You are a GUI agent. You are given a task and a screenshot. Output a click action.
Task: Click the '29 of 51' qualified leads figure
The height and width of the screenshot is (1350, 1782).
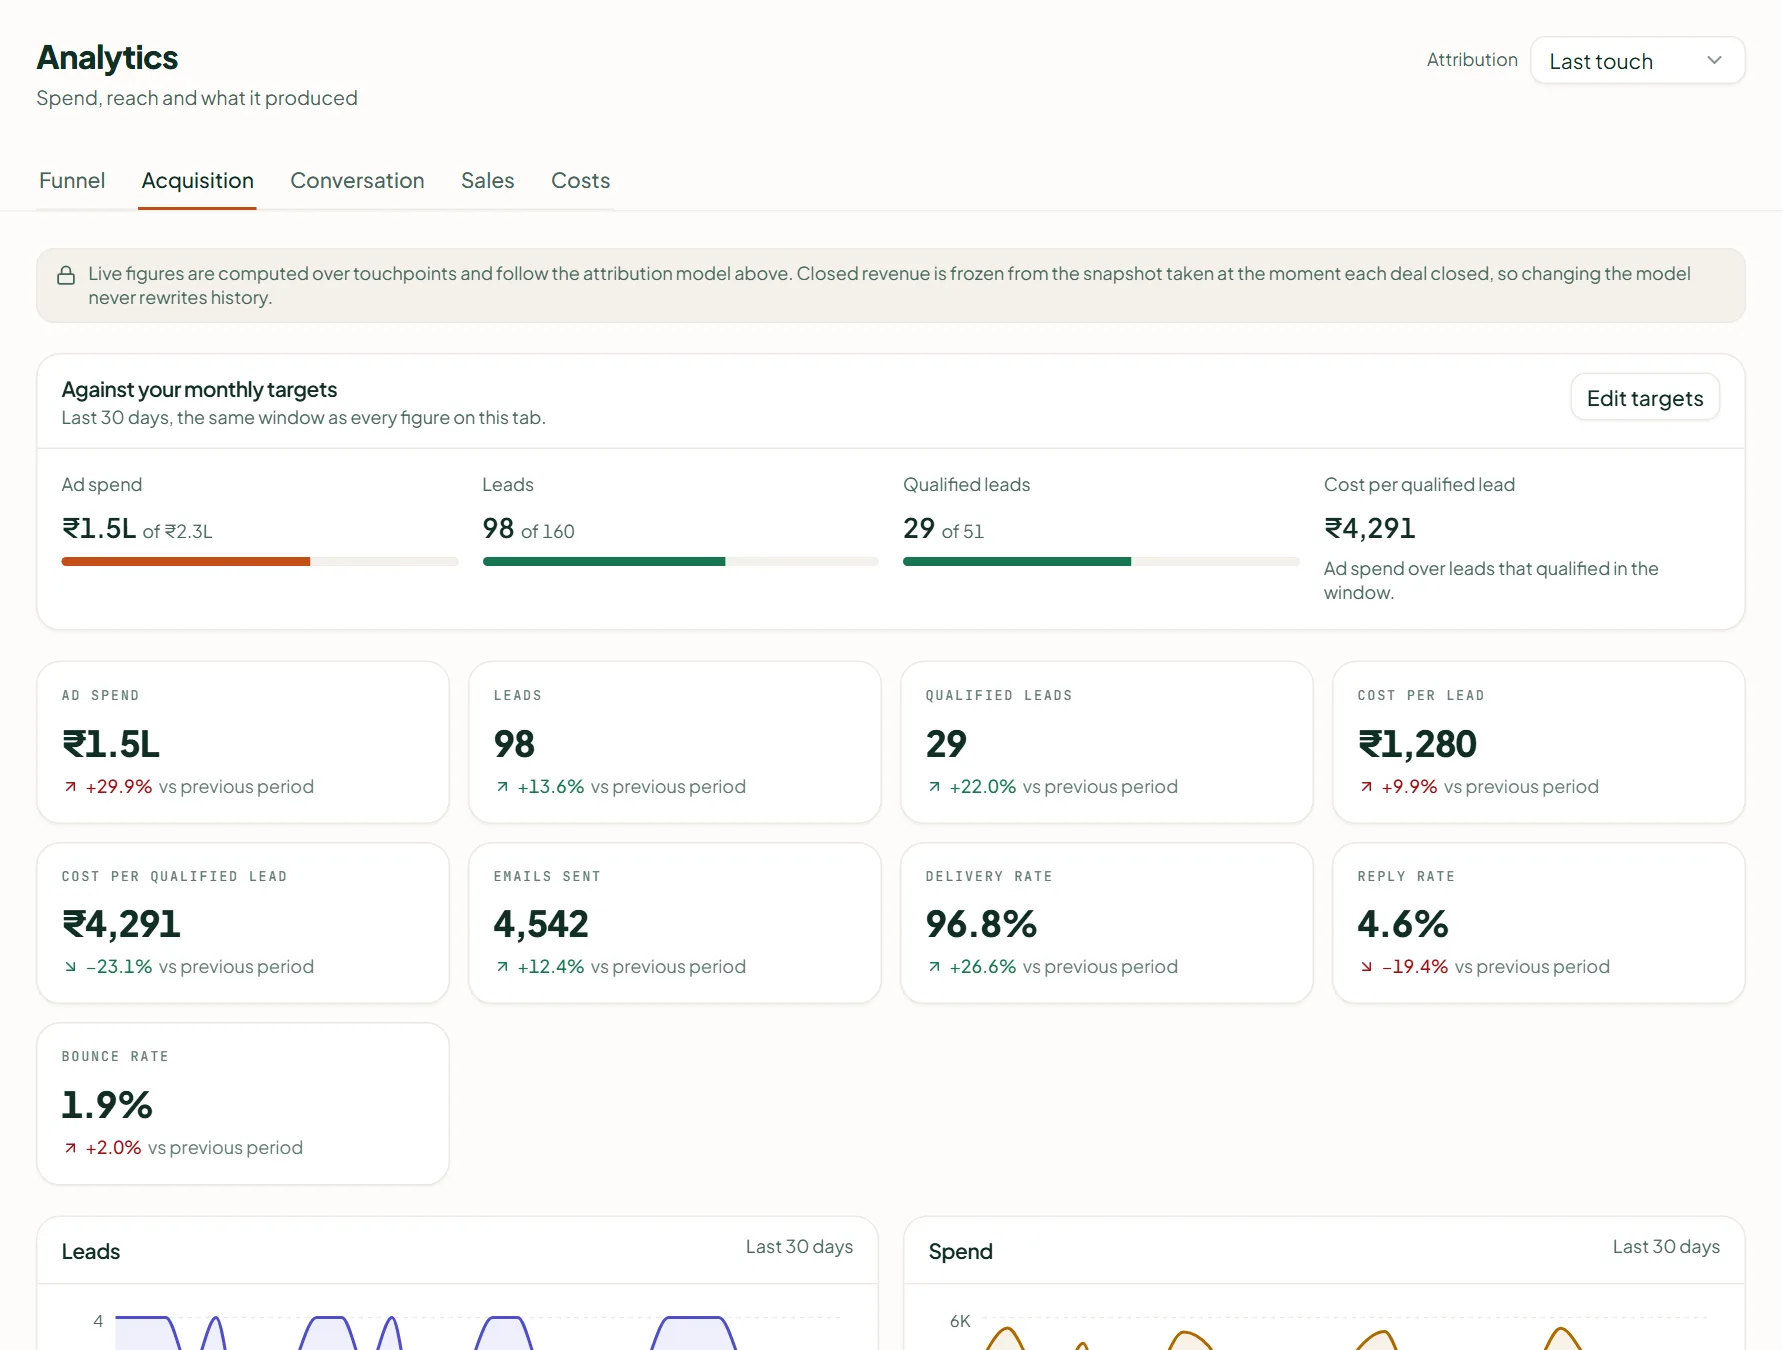(943, 529)
